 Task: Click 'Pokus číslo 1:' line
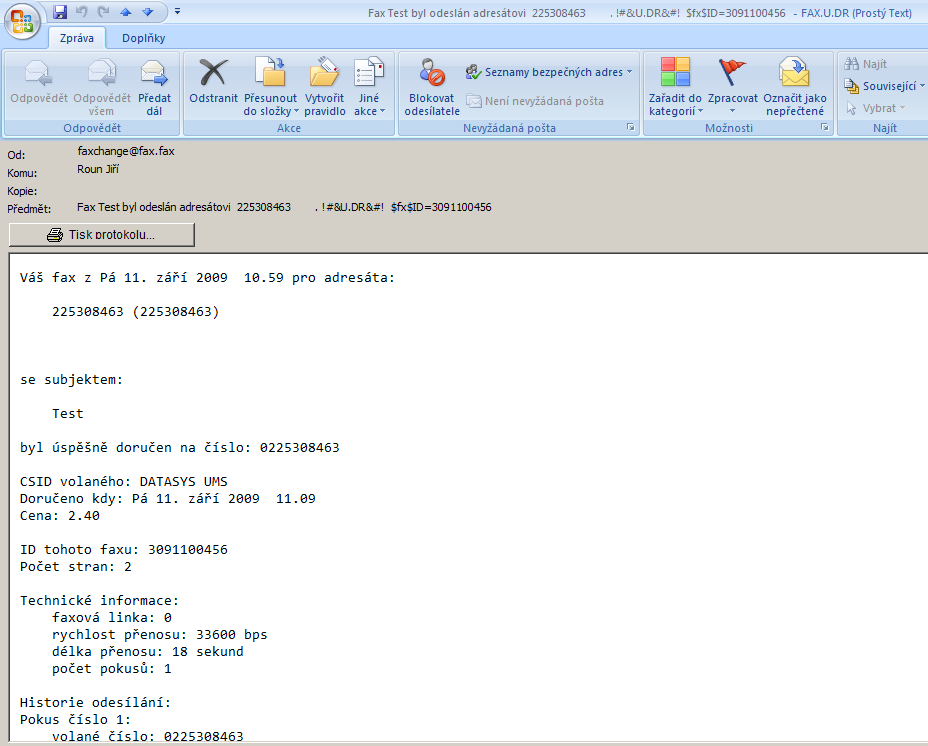[75, 720]
